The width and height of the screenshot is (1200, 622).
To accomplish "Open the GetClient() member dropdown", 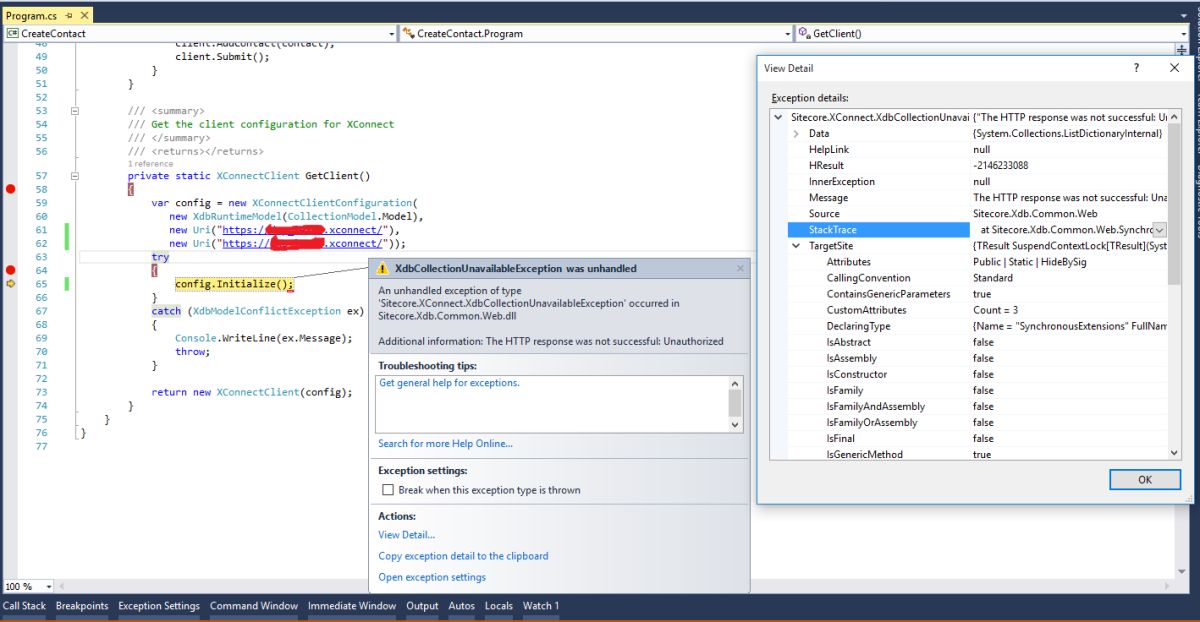I will (1183, 33).
